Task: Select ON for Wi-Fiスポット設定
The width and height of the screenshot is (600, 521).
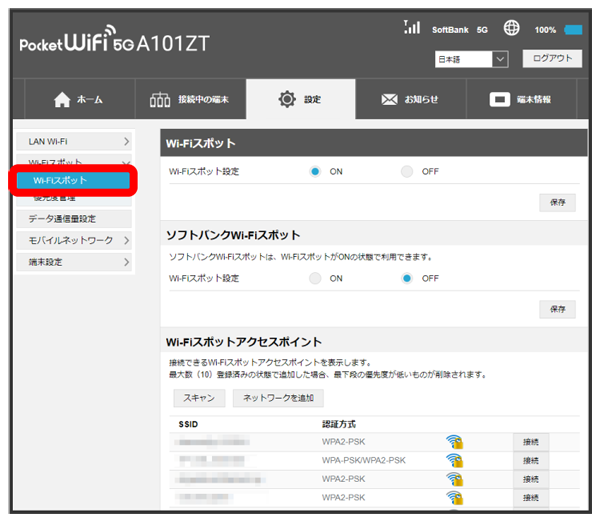Action: pyautogui.click(x=315, y=171)
